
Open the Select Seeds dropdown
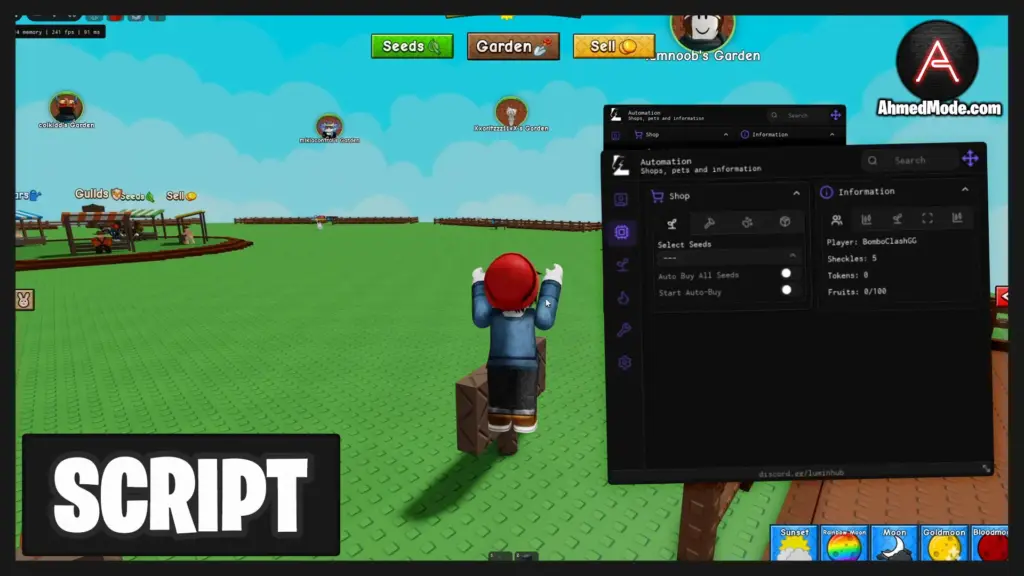pos(728,257)
